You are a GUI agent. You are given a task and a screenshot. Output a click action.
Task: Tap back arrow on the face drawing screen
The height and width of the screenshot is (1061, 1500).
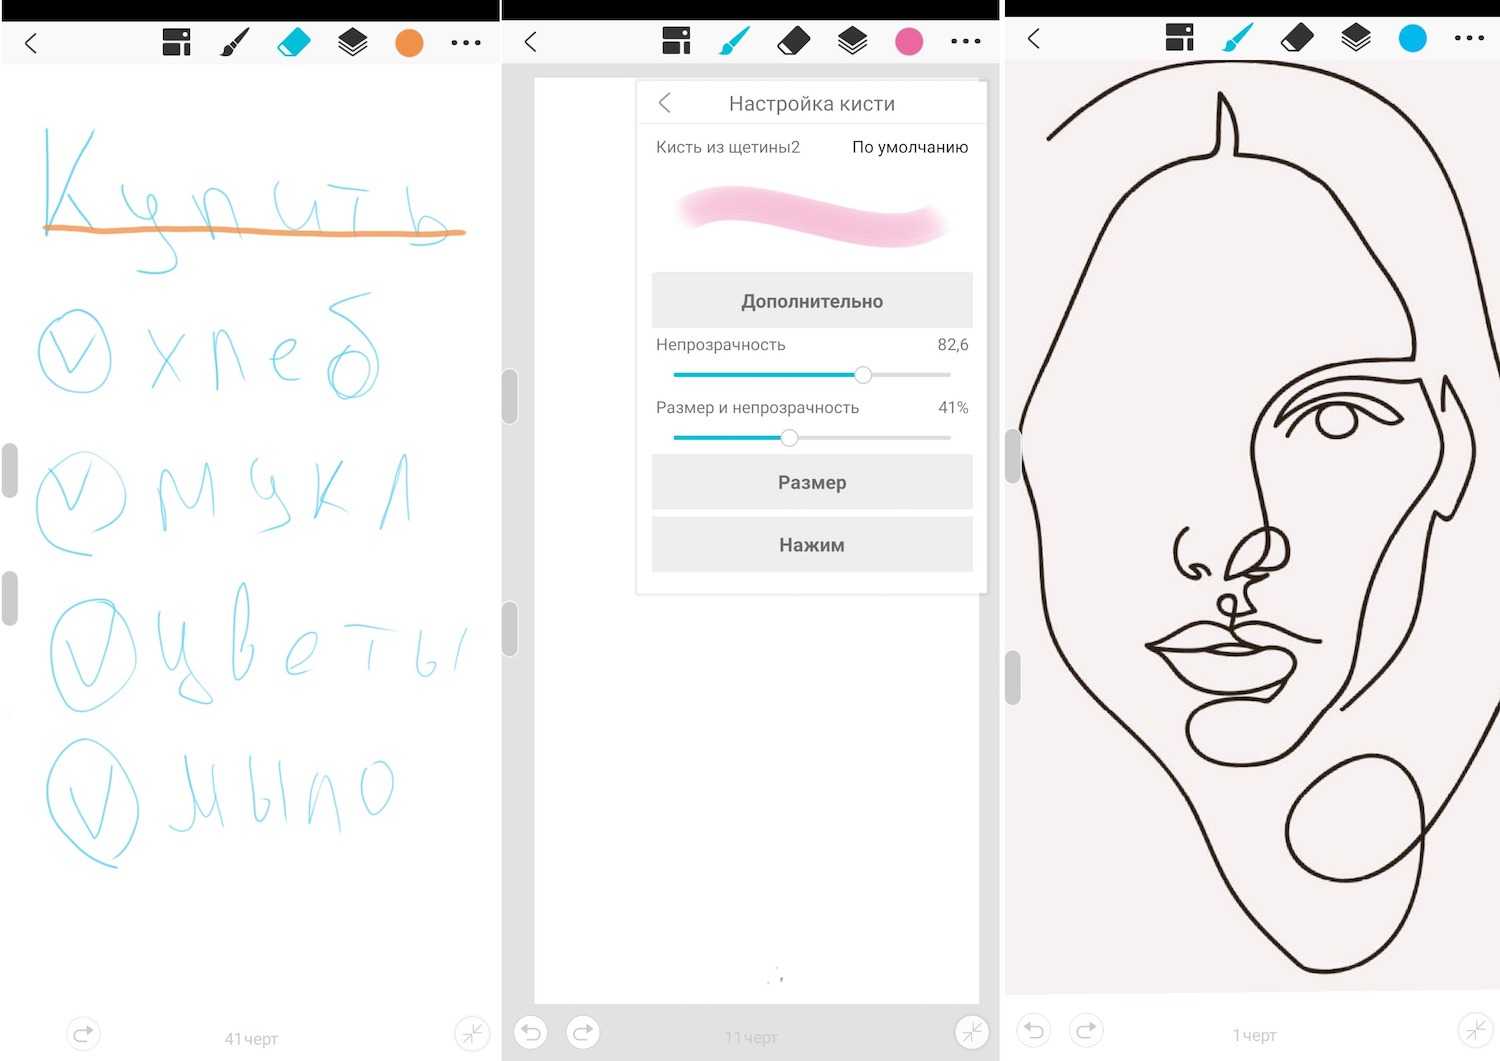click(1034, 39)
